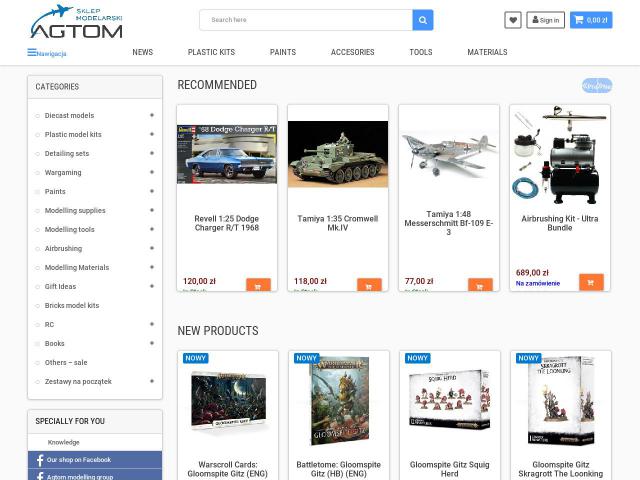Open the Cromwell tank product image

point(338,154)
